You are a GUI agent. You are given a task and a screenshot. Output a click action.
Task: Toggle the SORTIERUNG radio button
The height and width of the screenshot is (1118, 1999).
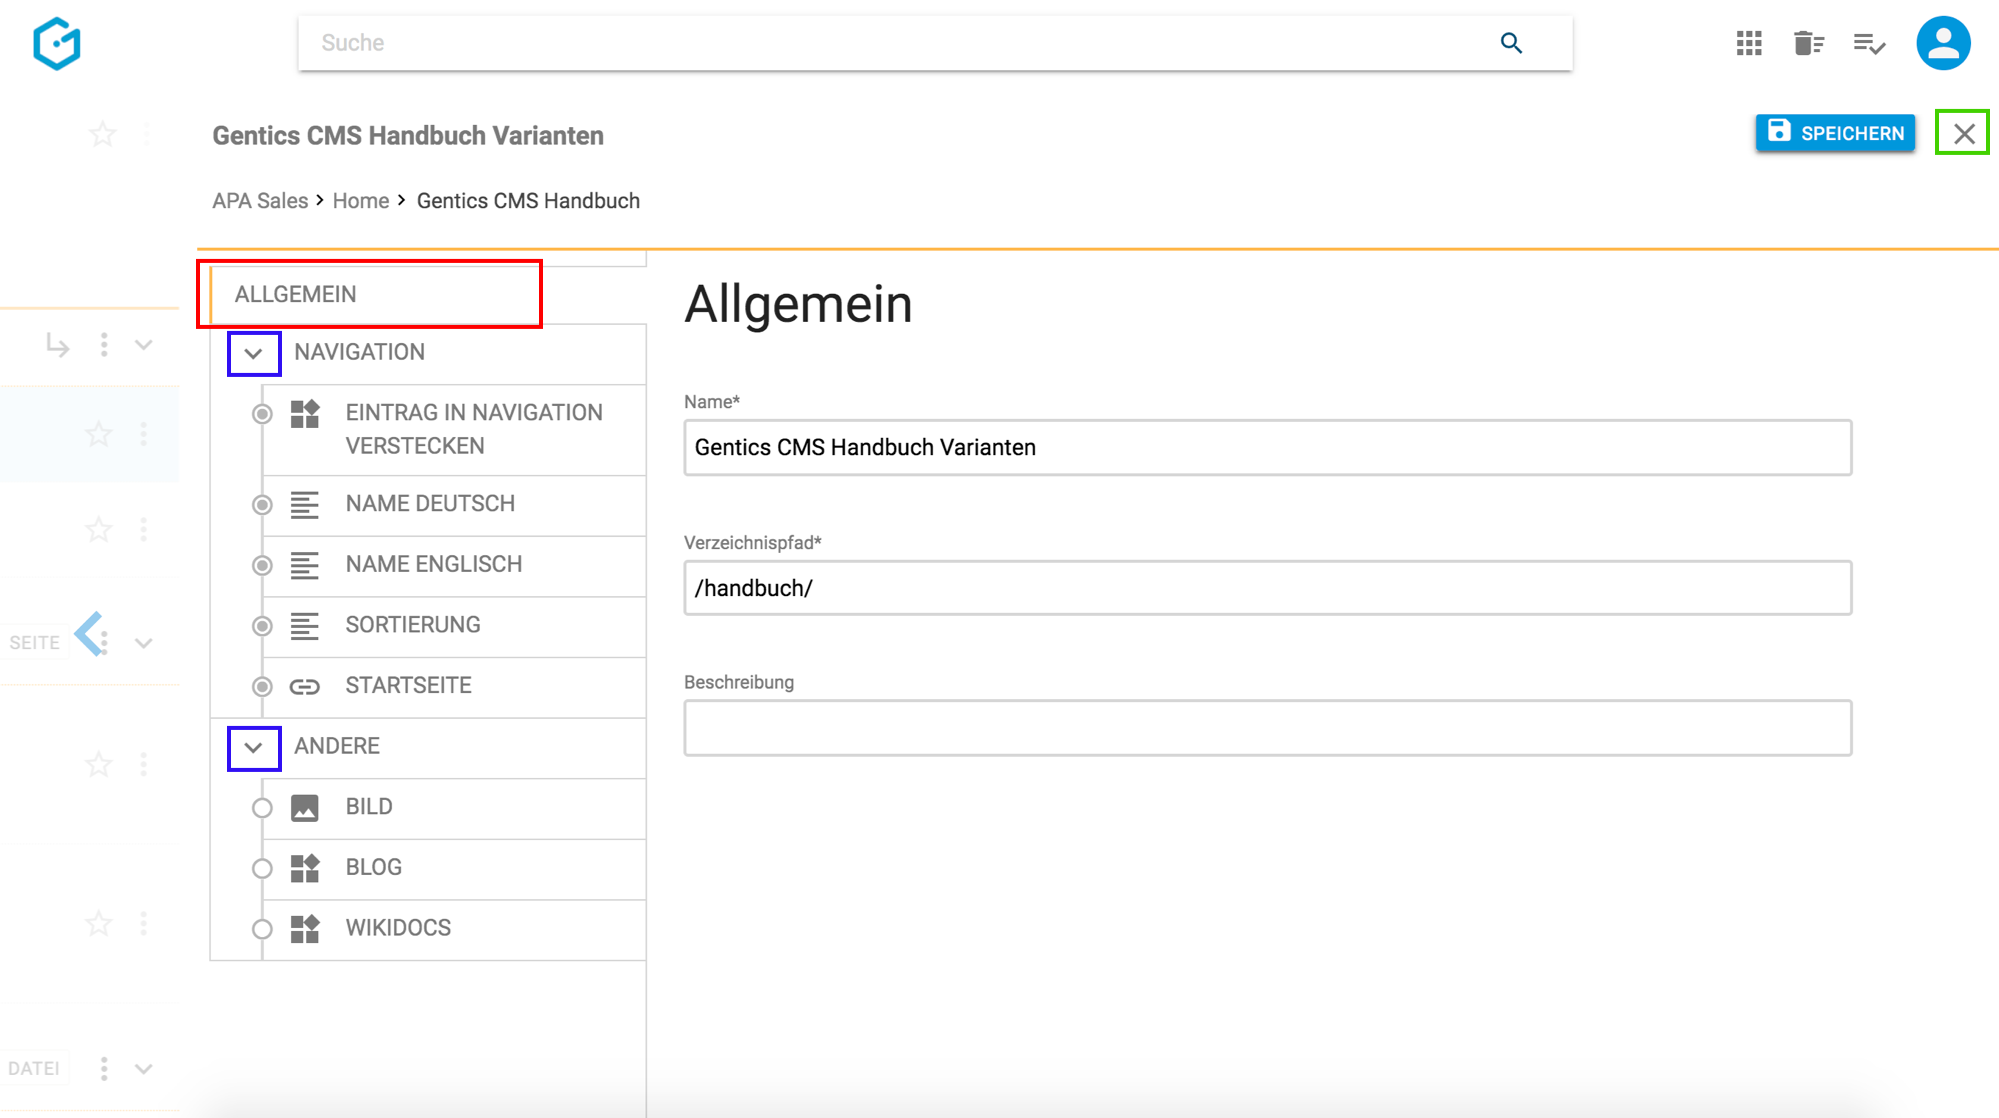point(262,626)
